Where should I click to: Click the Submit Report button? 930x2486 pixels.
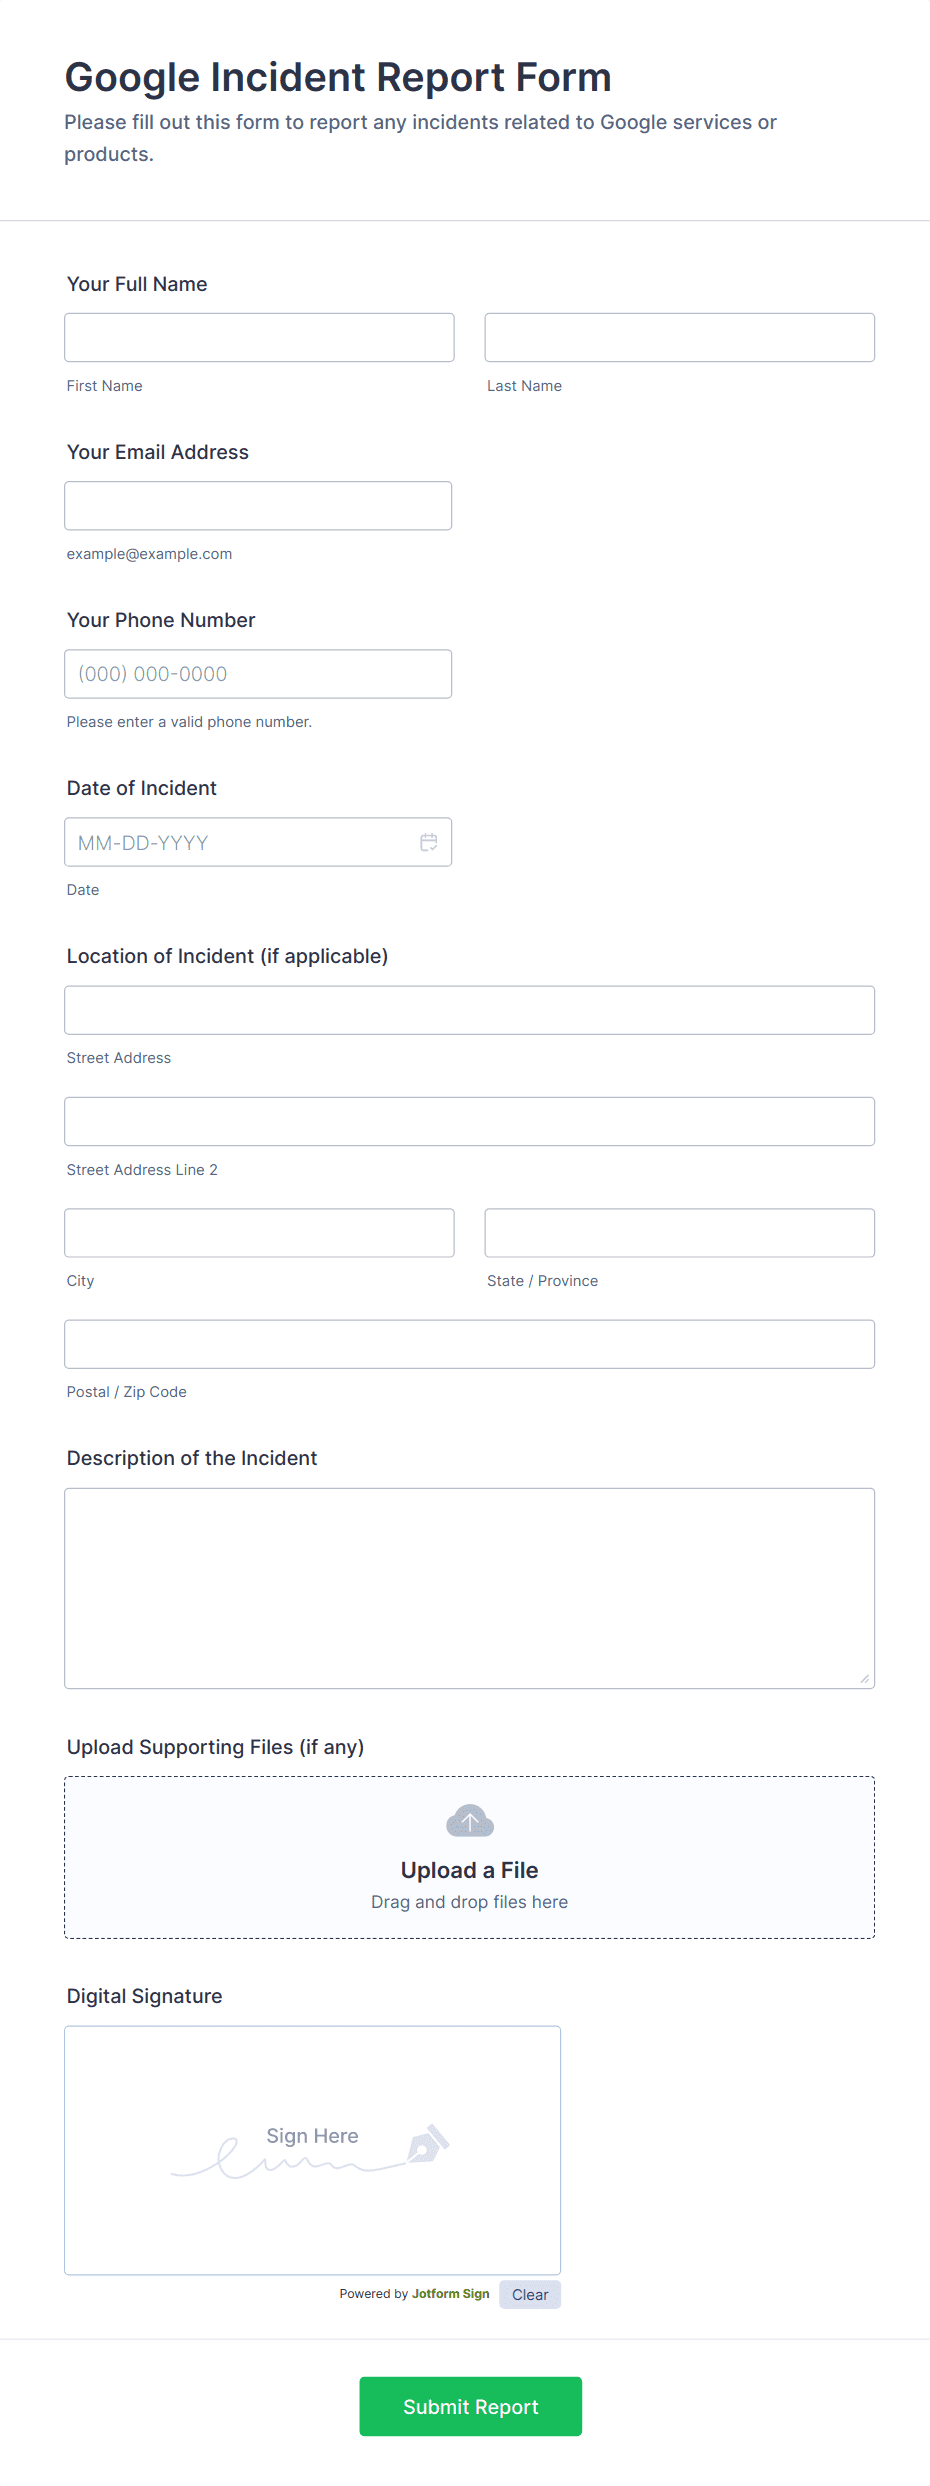click(x=470, y=2406)
